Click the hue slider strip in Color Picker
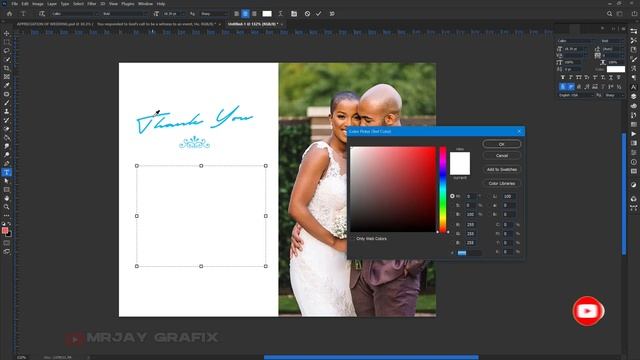This screenshot has height=360, width=640. (x=443, y=189)
